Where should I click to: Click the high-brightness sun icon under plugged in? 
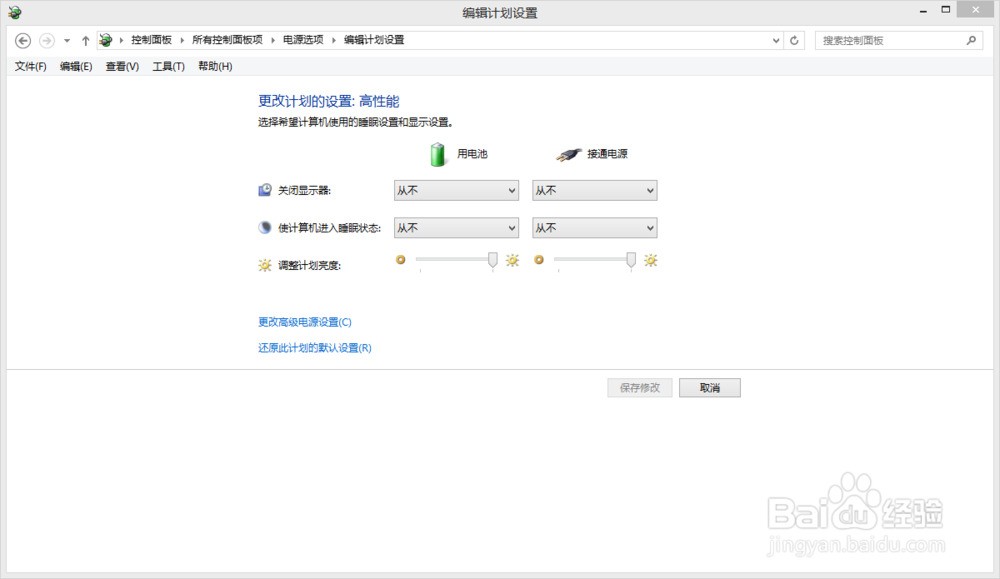(651, 260)
